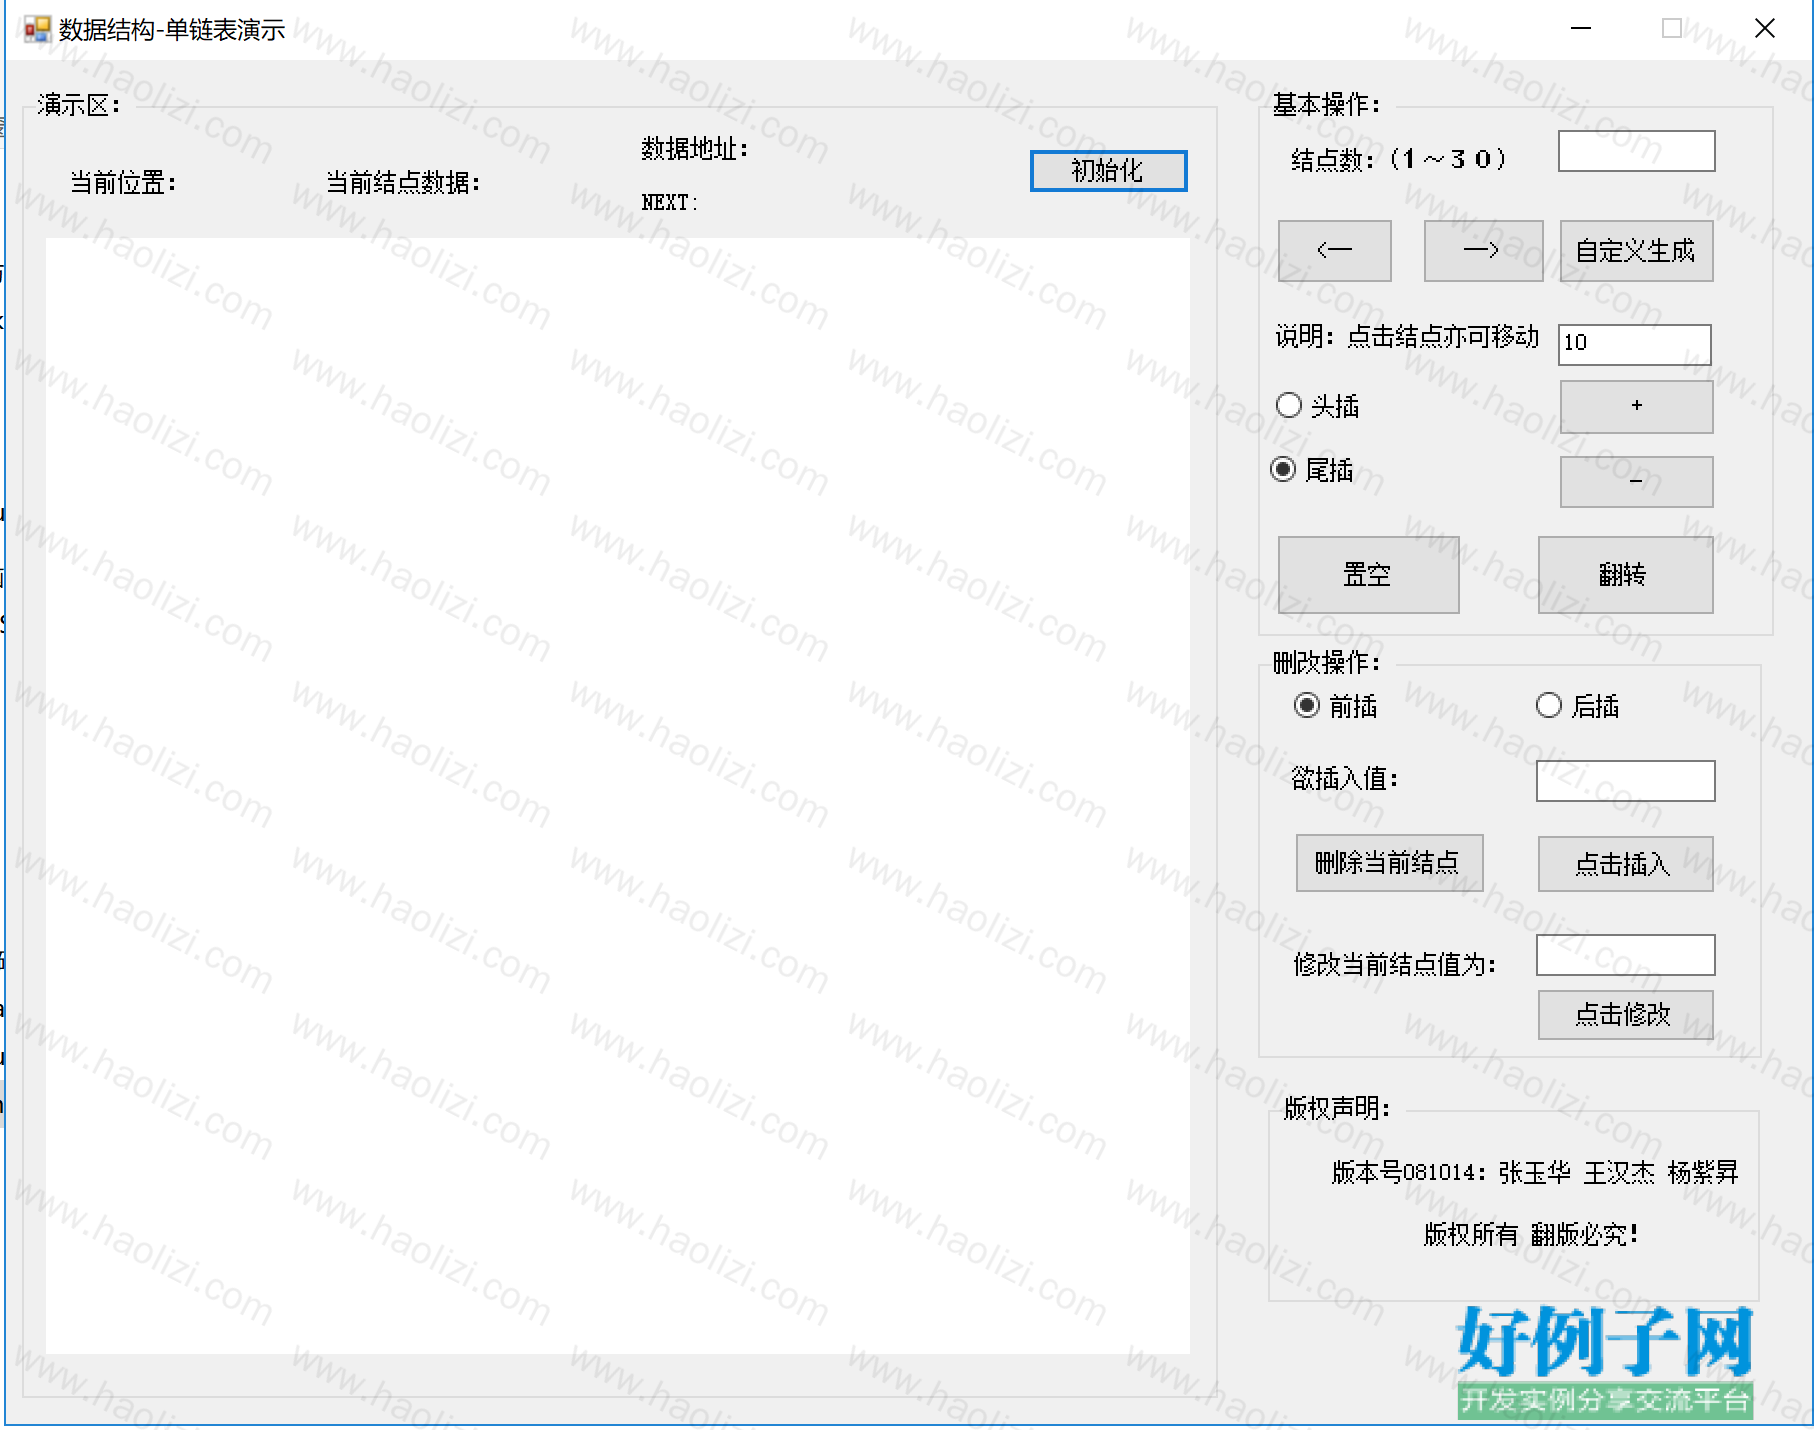Choose the 前插 radio option
The height and width of the screenshot is (1430, 1814).
point(1336,706)
